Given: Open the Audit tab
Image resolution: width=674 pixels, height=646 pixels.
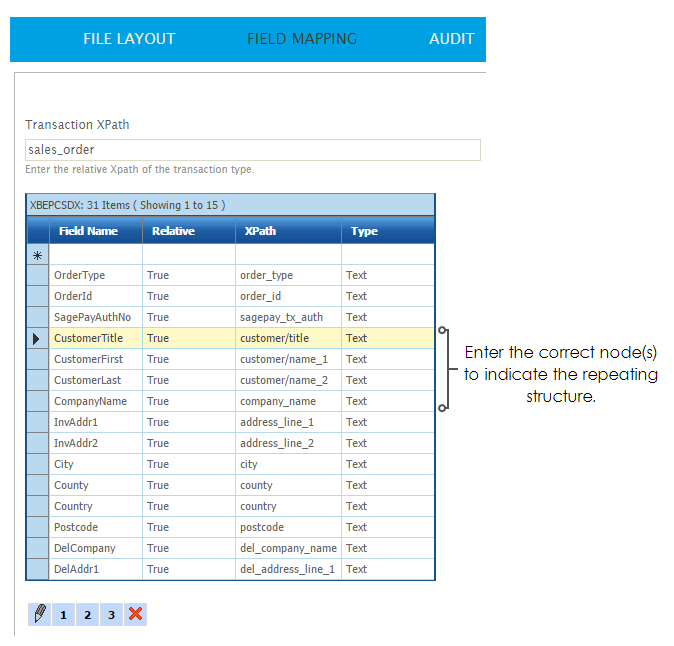Looking at the screenshot, I should click(451, 39).
